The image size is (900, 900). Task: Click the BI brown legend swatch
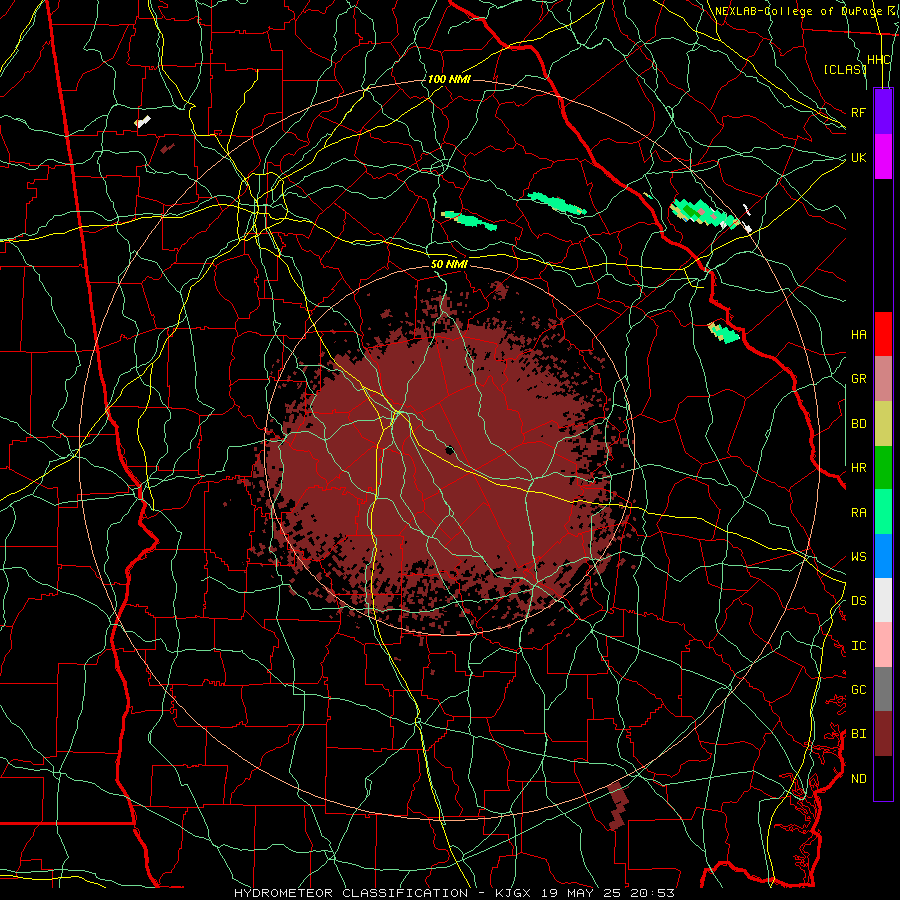point(883,734)
